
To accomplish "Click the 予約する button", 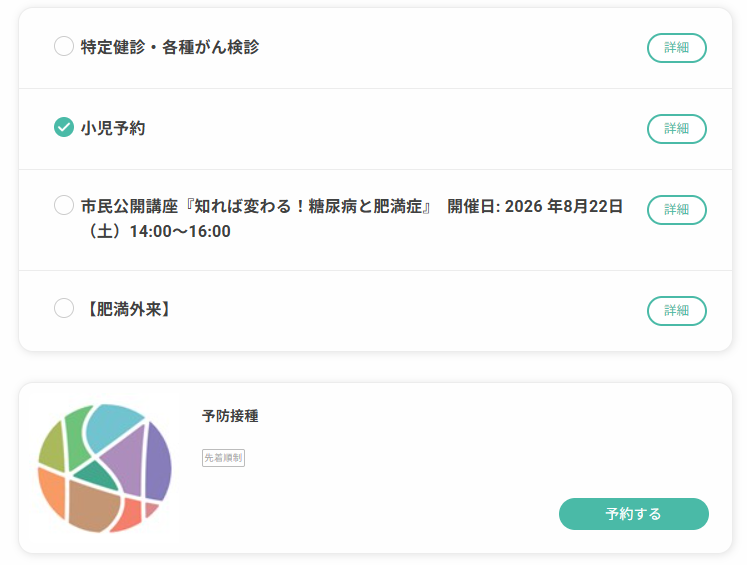I will 634,514.
